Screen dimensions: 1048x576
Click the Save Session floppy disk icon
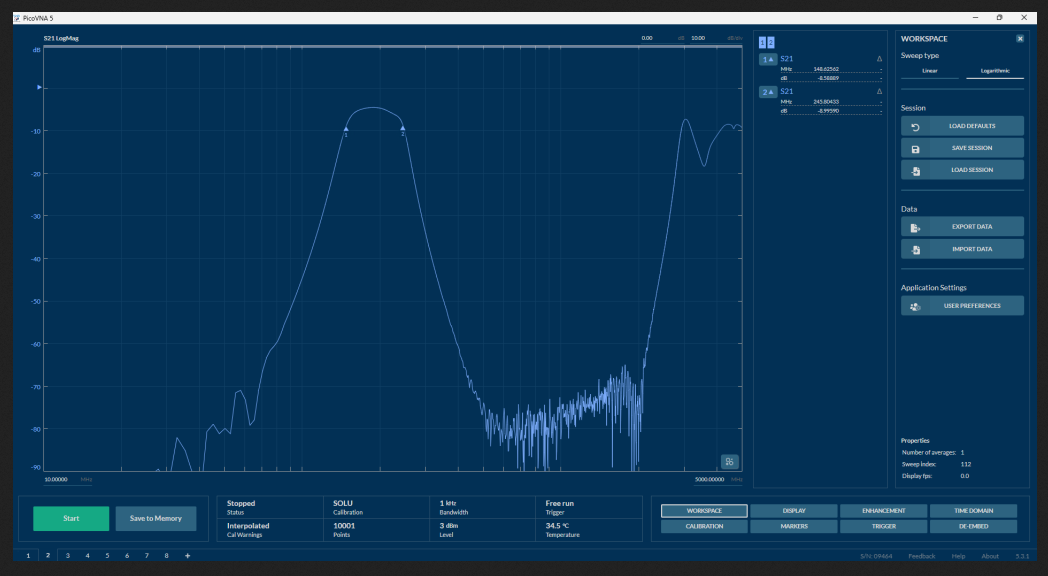(916, 148)
